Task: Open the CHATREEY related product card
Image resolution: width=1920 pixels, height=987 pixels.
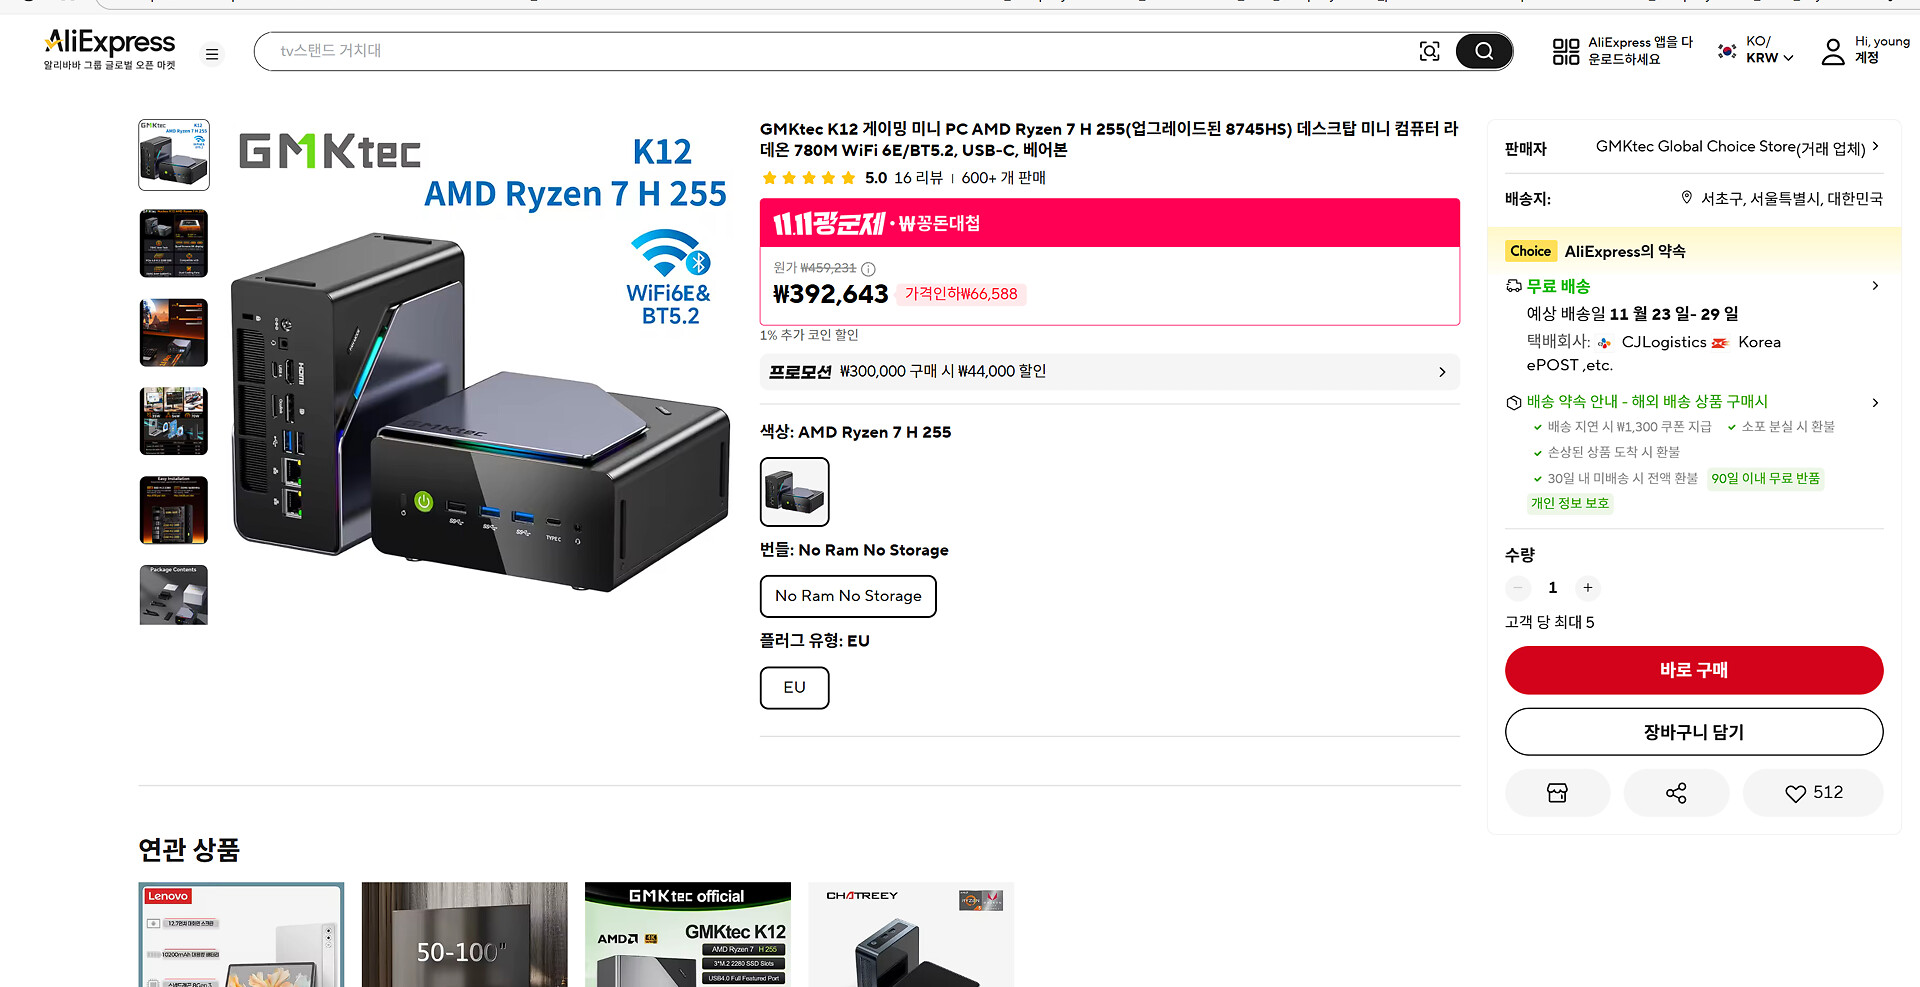Action: (911, 934)
